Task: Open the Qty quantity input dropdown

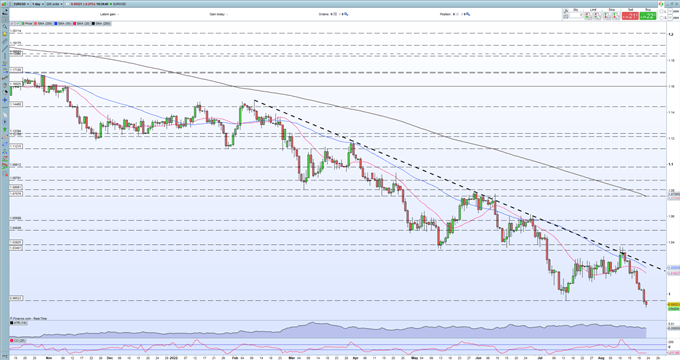Action: pos(575,15)
